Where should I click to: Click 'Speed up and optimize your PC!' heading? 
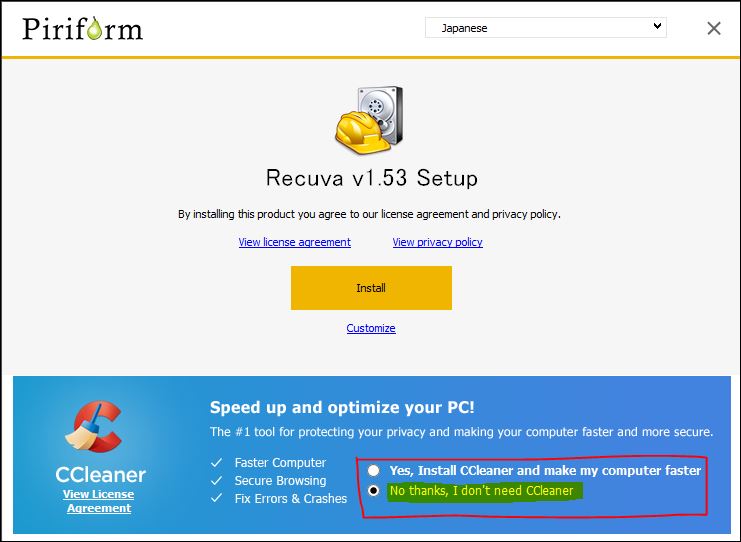pos(342,407)
